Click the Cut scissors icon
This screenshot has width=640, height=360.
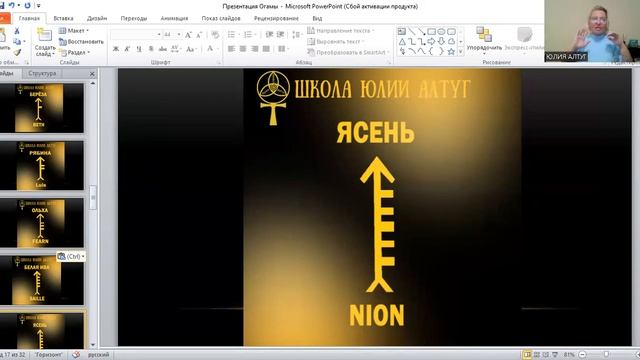17,31
